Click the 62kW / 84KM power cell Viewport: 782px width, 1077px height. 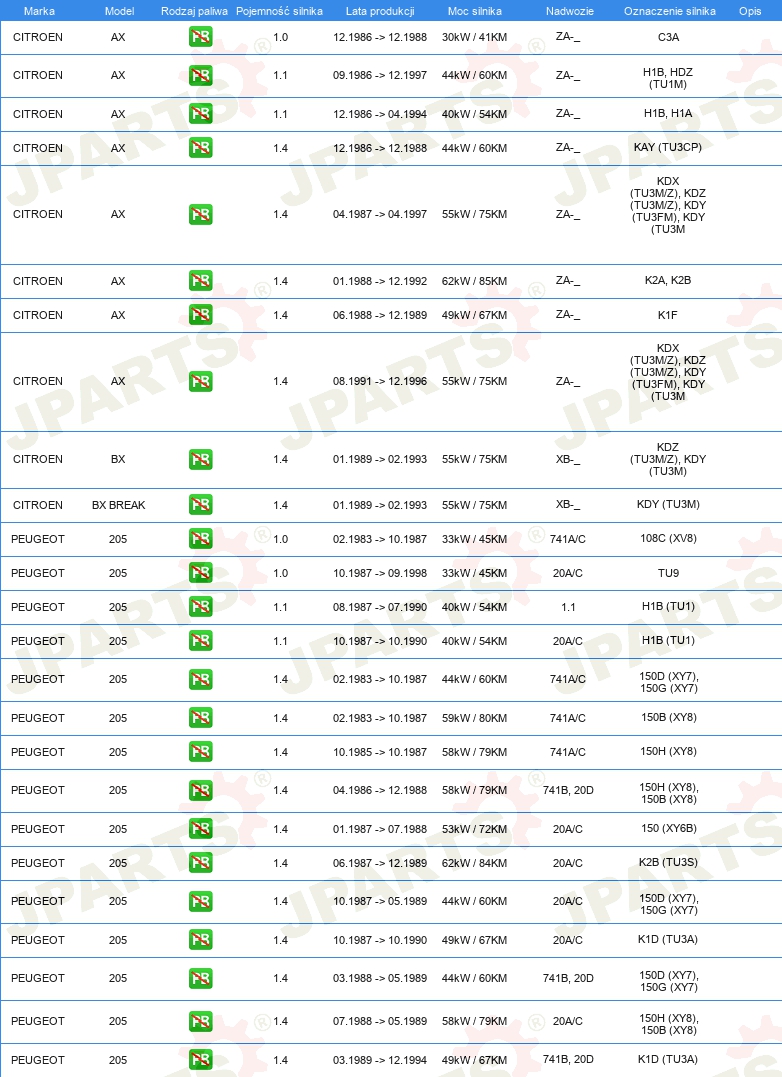click(x=474, y=863)
